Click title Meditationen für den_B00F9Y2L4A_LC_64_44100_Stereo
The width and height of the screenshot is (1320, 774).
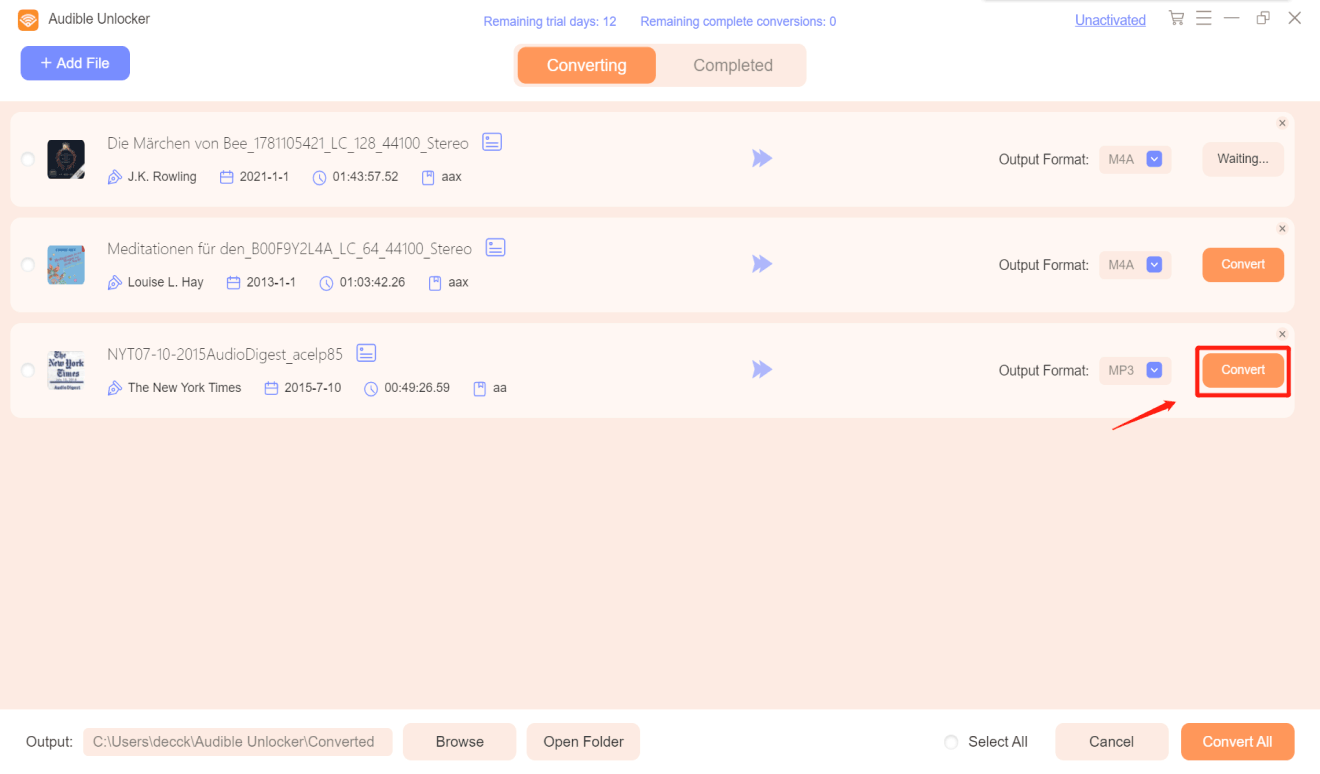click(290, 248)
